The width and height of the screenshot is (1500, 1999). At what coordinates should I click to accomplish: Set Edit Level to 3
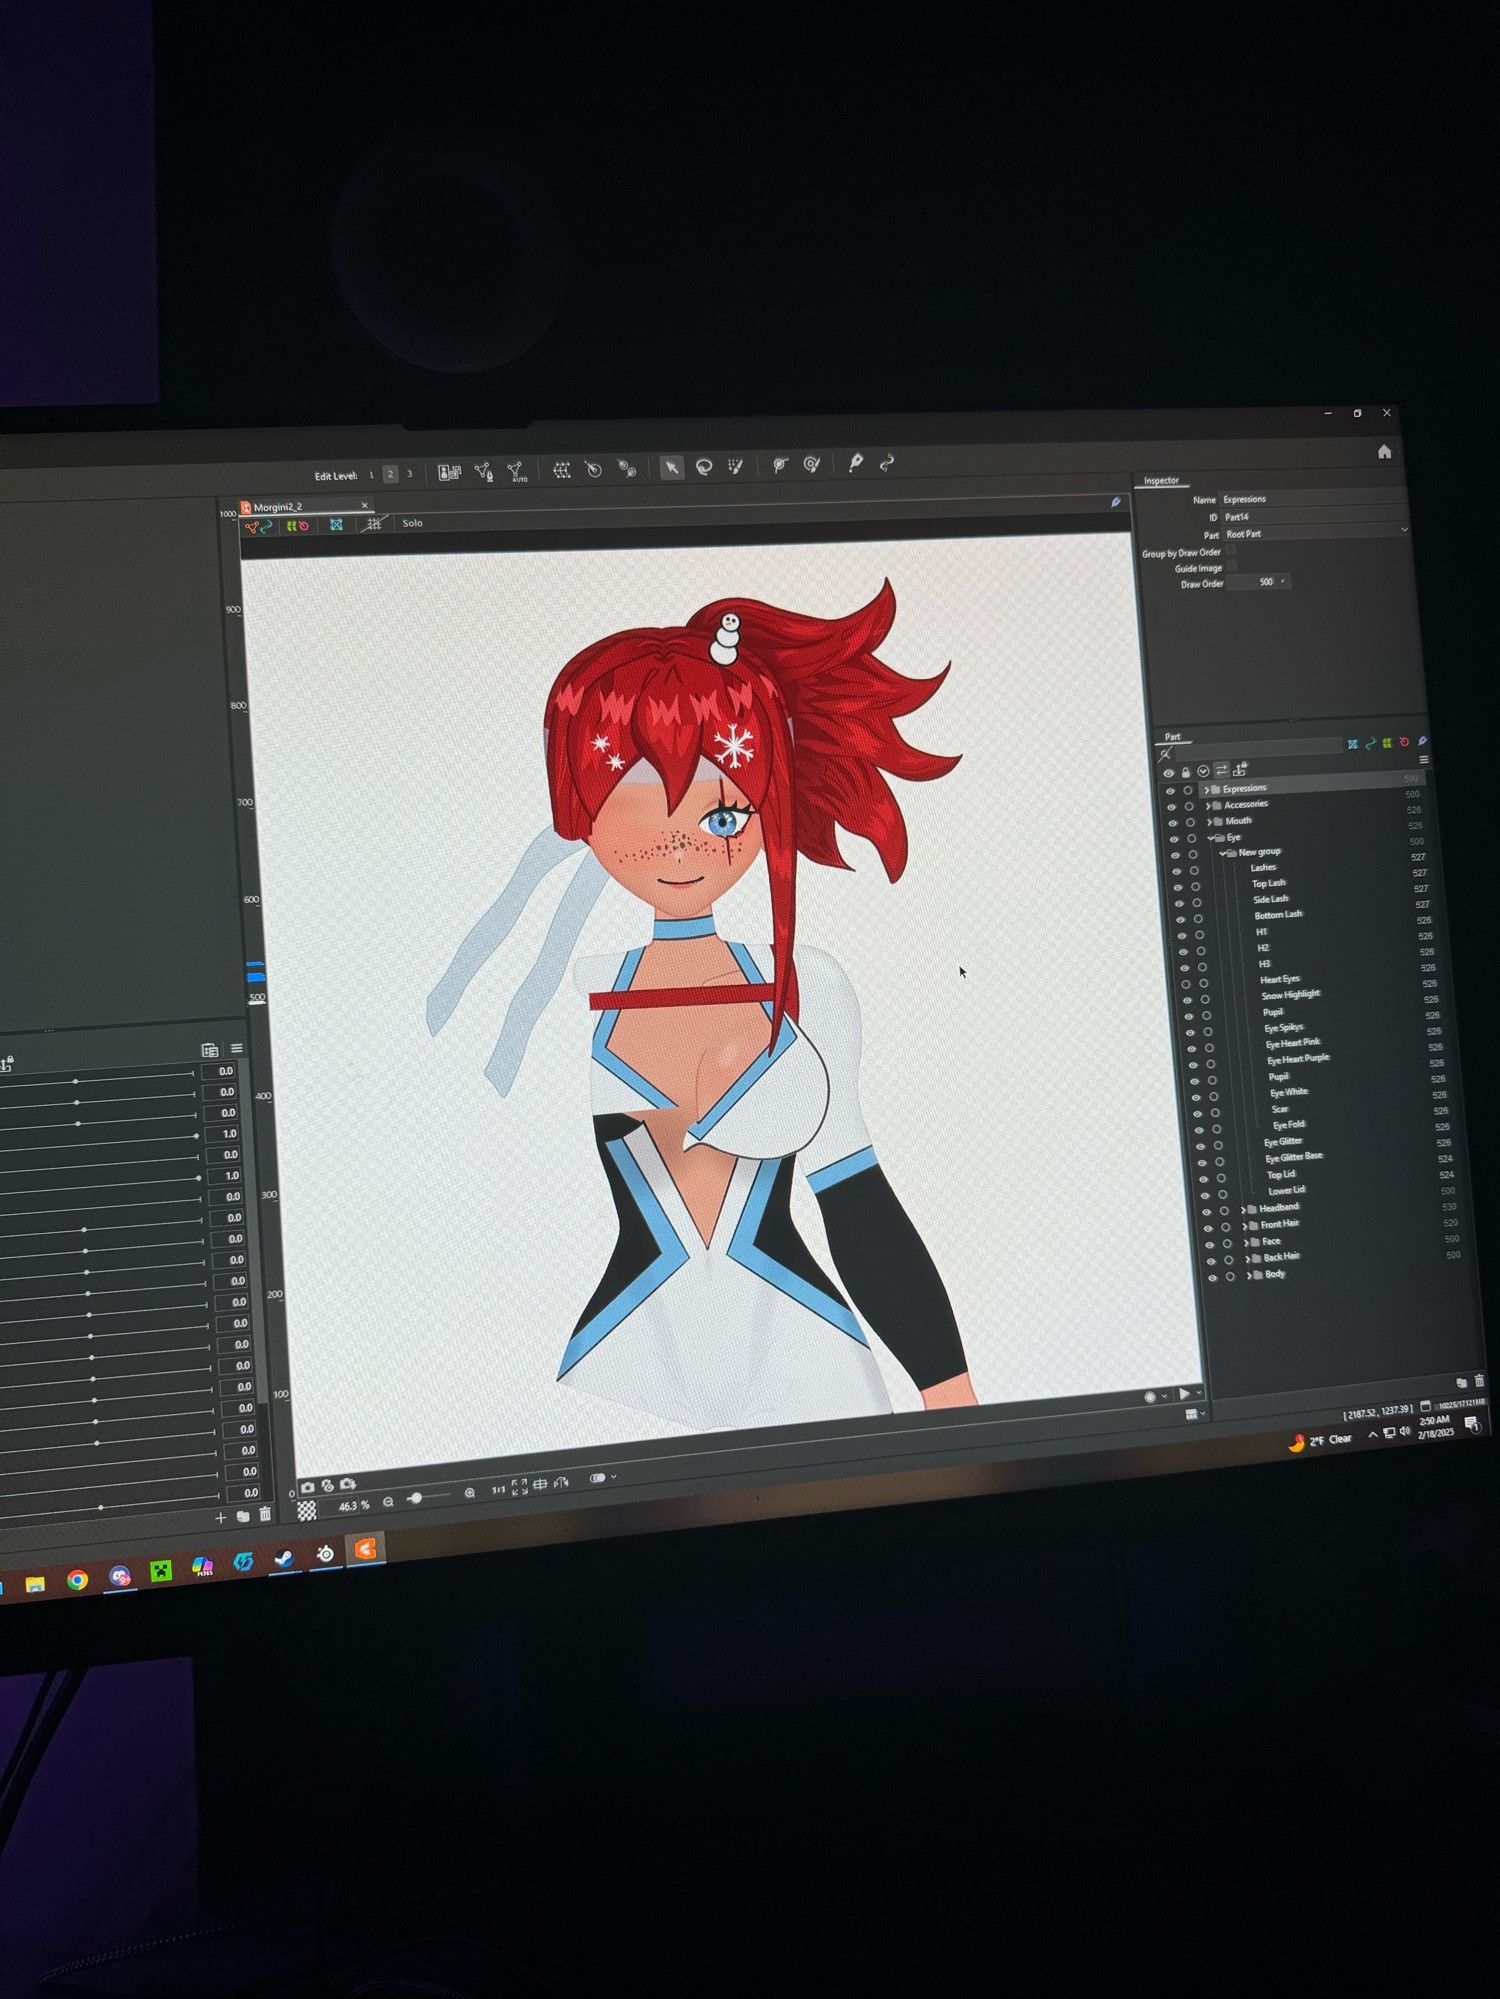(409, 474)
